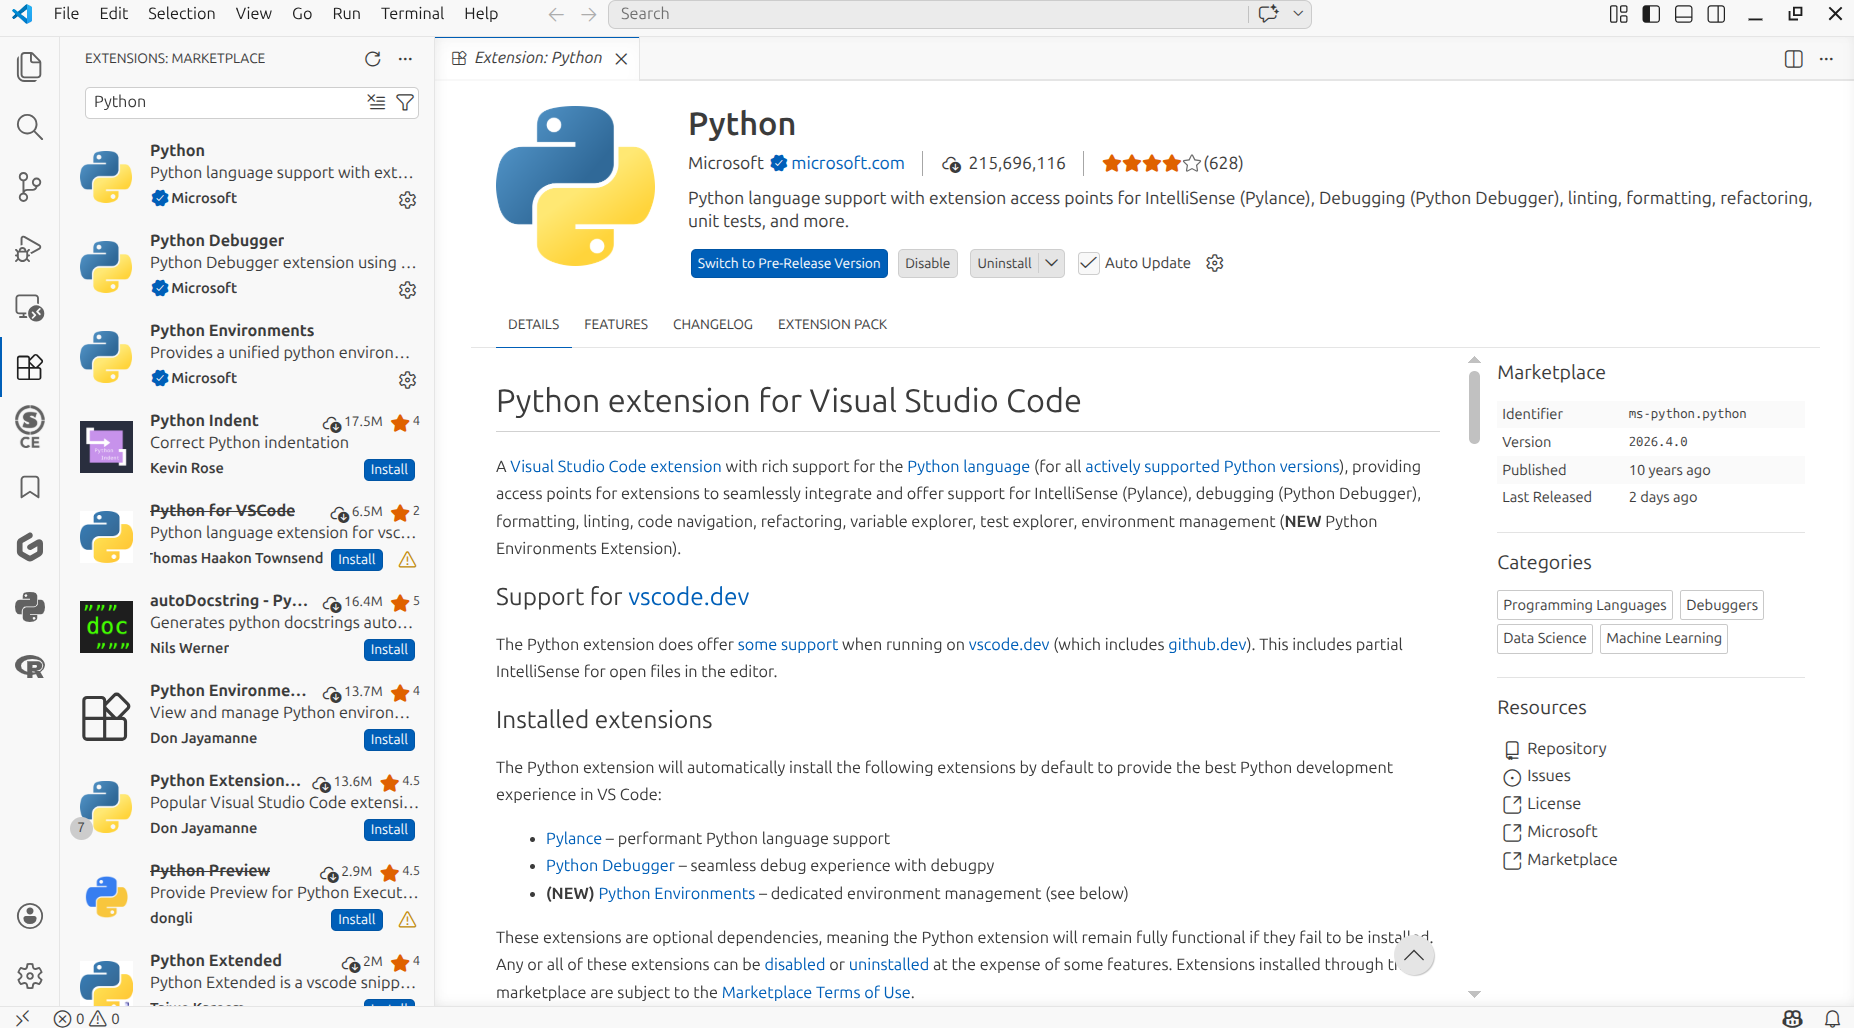The height and width of the screenshot is (1028, 1854).
Task: Select the Machine Learning category tag
Action: coord(1664,638)
